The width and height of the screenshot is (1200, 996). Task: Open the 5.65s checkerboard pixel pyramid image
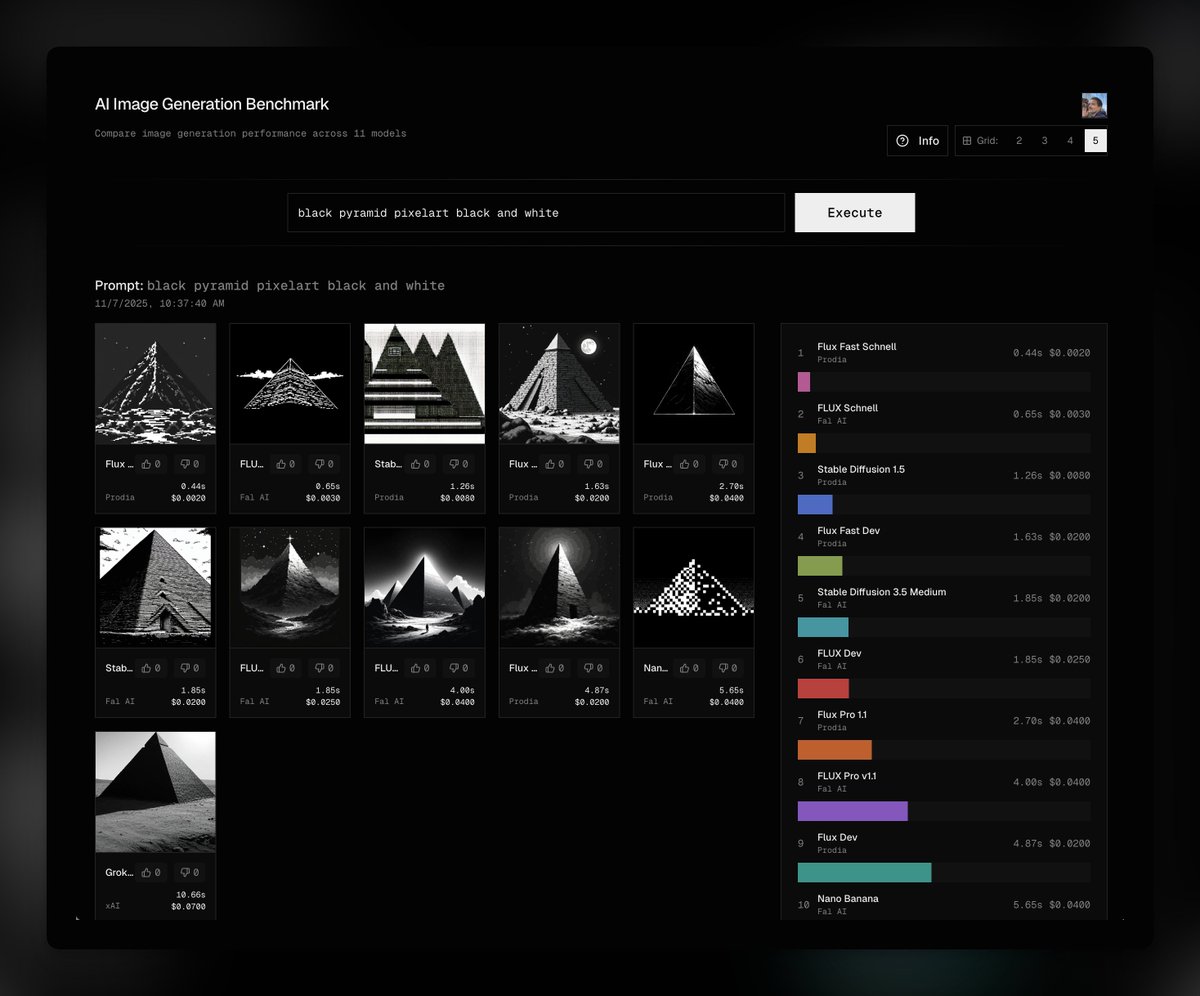693,587
